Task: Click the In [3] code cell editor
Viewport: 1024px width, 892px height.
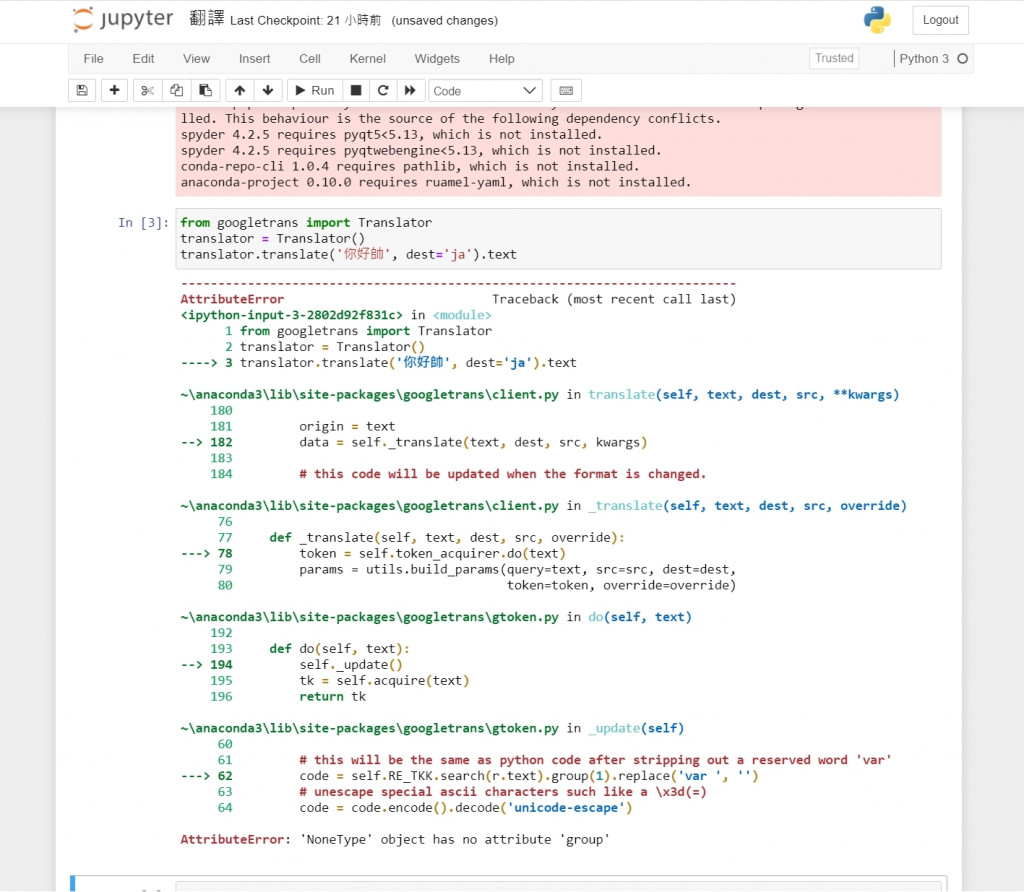Action: click(558, 238)
